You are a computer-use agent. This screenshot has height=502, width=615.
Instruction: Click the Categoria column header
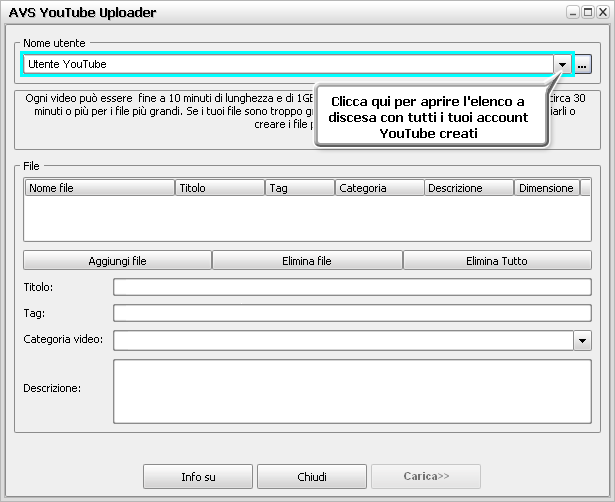tap(380, 188)
